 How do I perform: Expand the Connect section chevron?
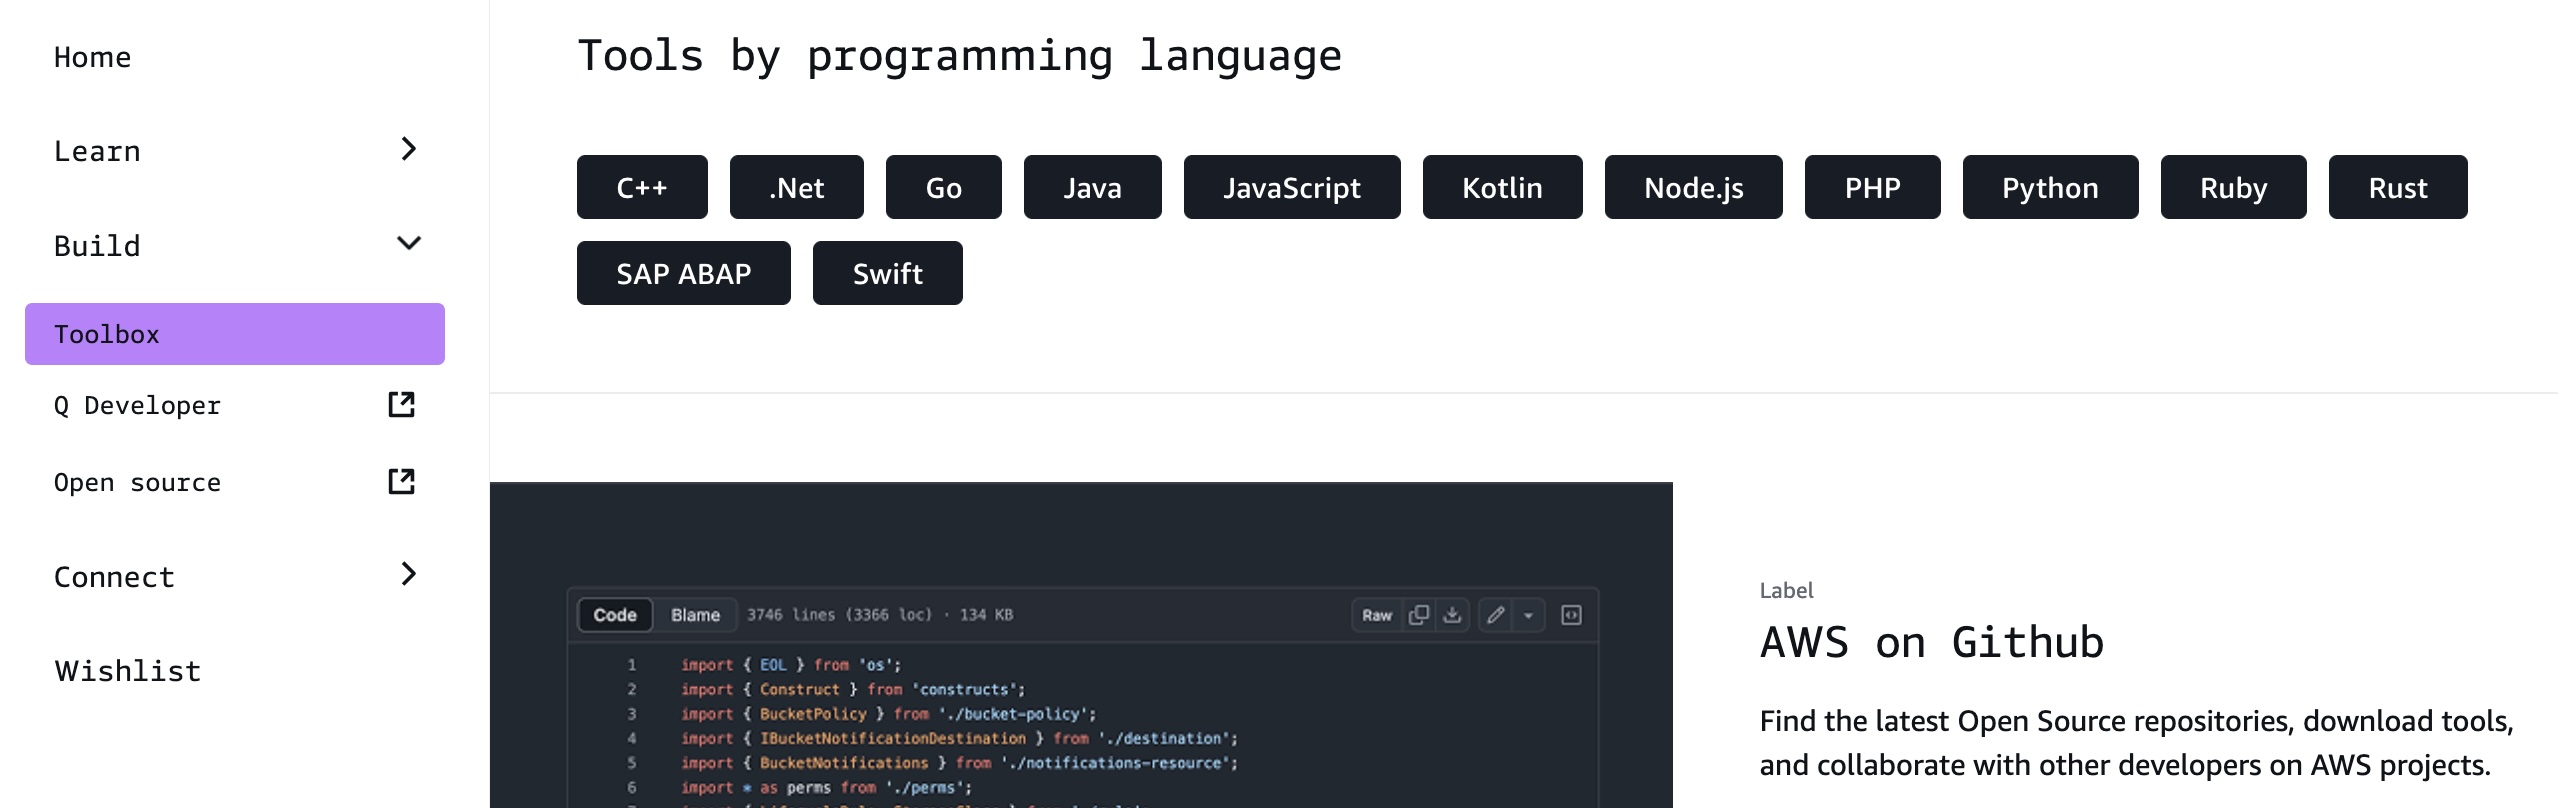coord(408,574)
